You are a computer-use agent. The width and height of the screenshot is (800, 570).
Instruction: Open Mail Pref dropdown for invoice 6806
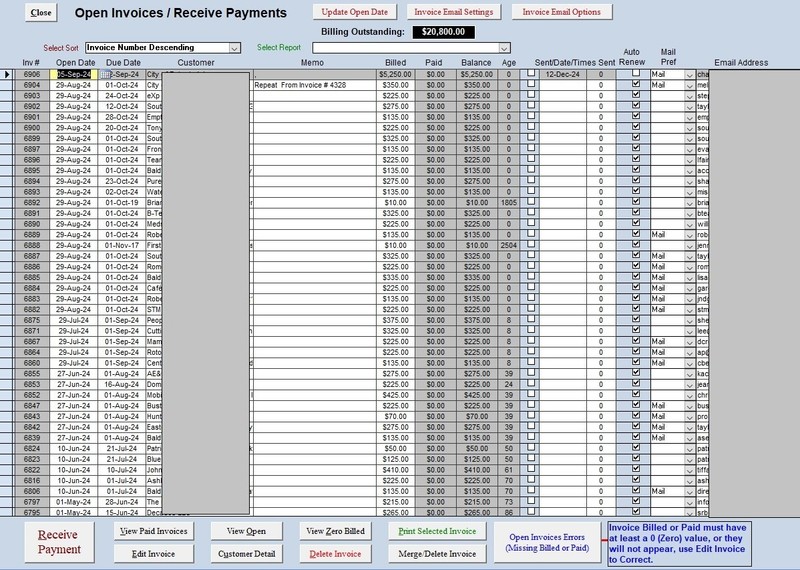coord(690,491)
